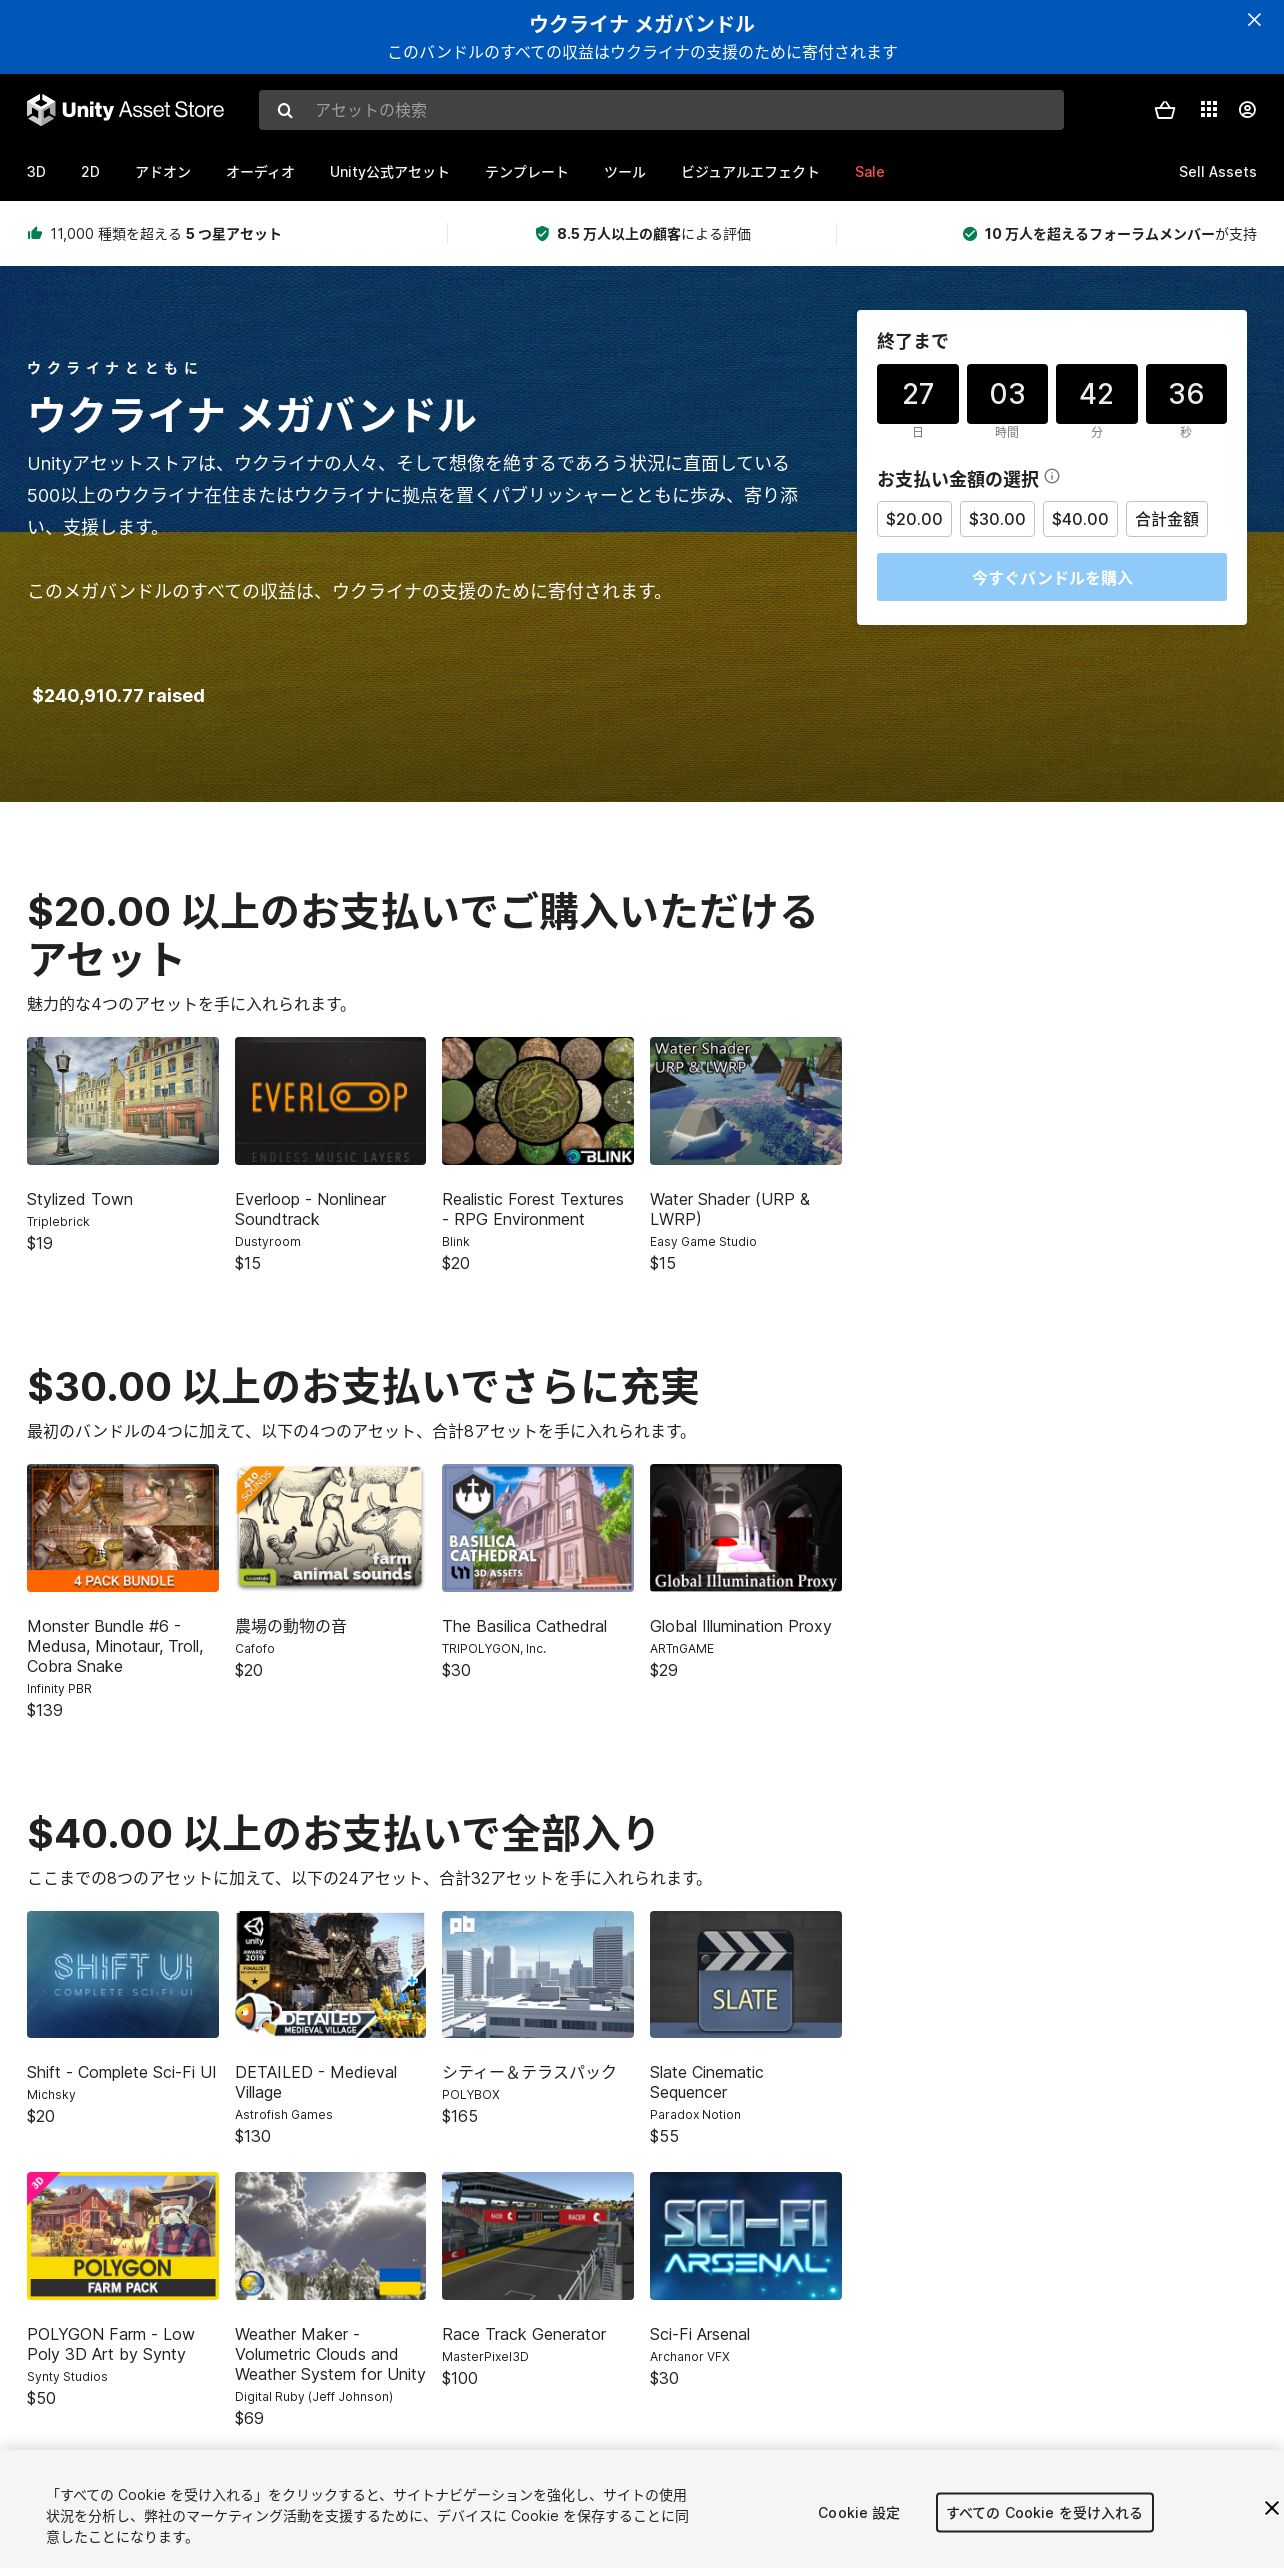Click the Everloop - Nonlinear Soundtrack title
Viewport: 1284px width, 2568px height.
[310, 1209]
